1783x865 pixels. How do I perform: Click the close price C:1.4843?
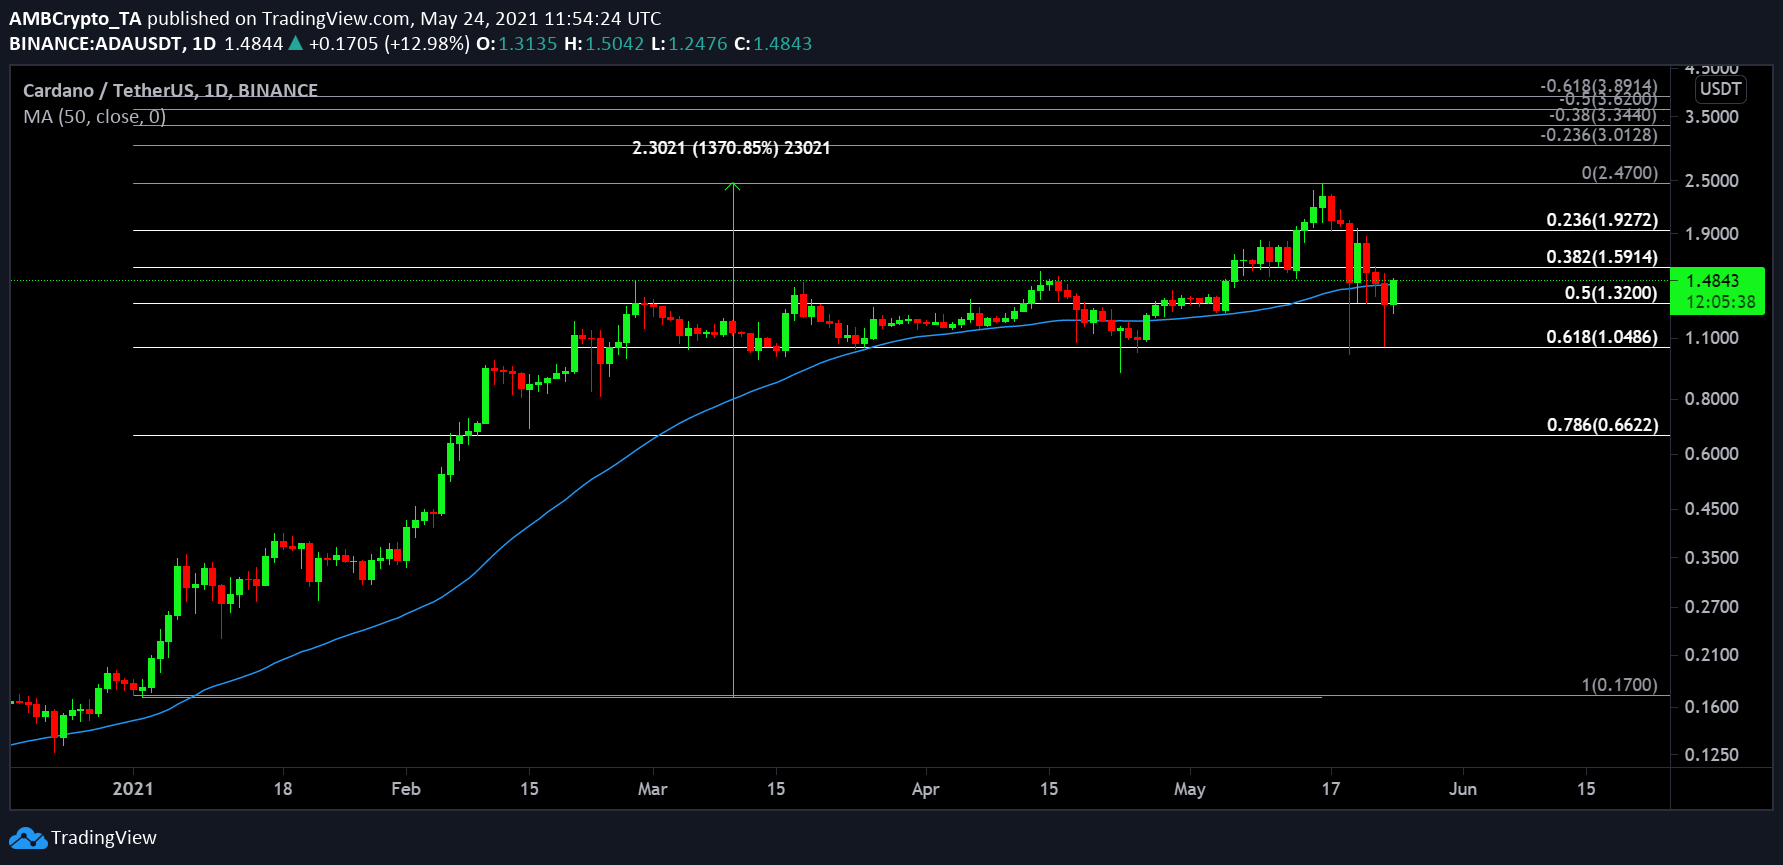tap(773, 44)
